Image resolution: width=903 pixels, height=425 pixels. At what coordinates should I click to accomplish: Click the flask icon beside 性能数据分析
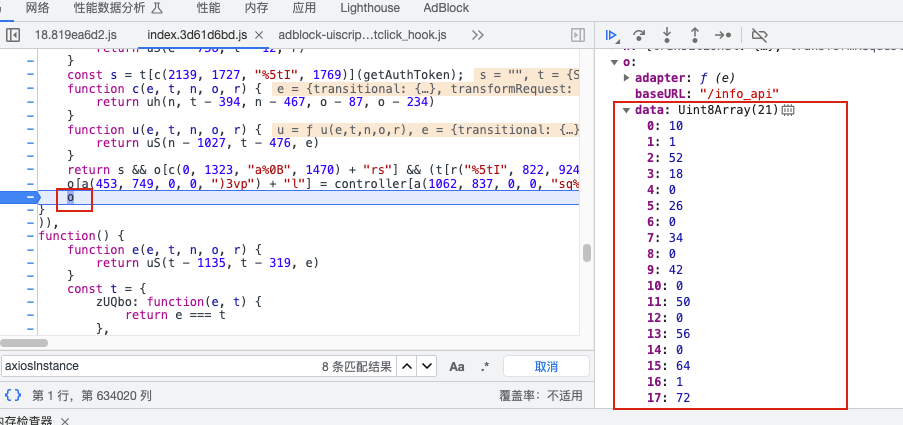[157, 8]
